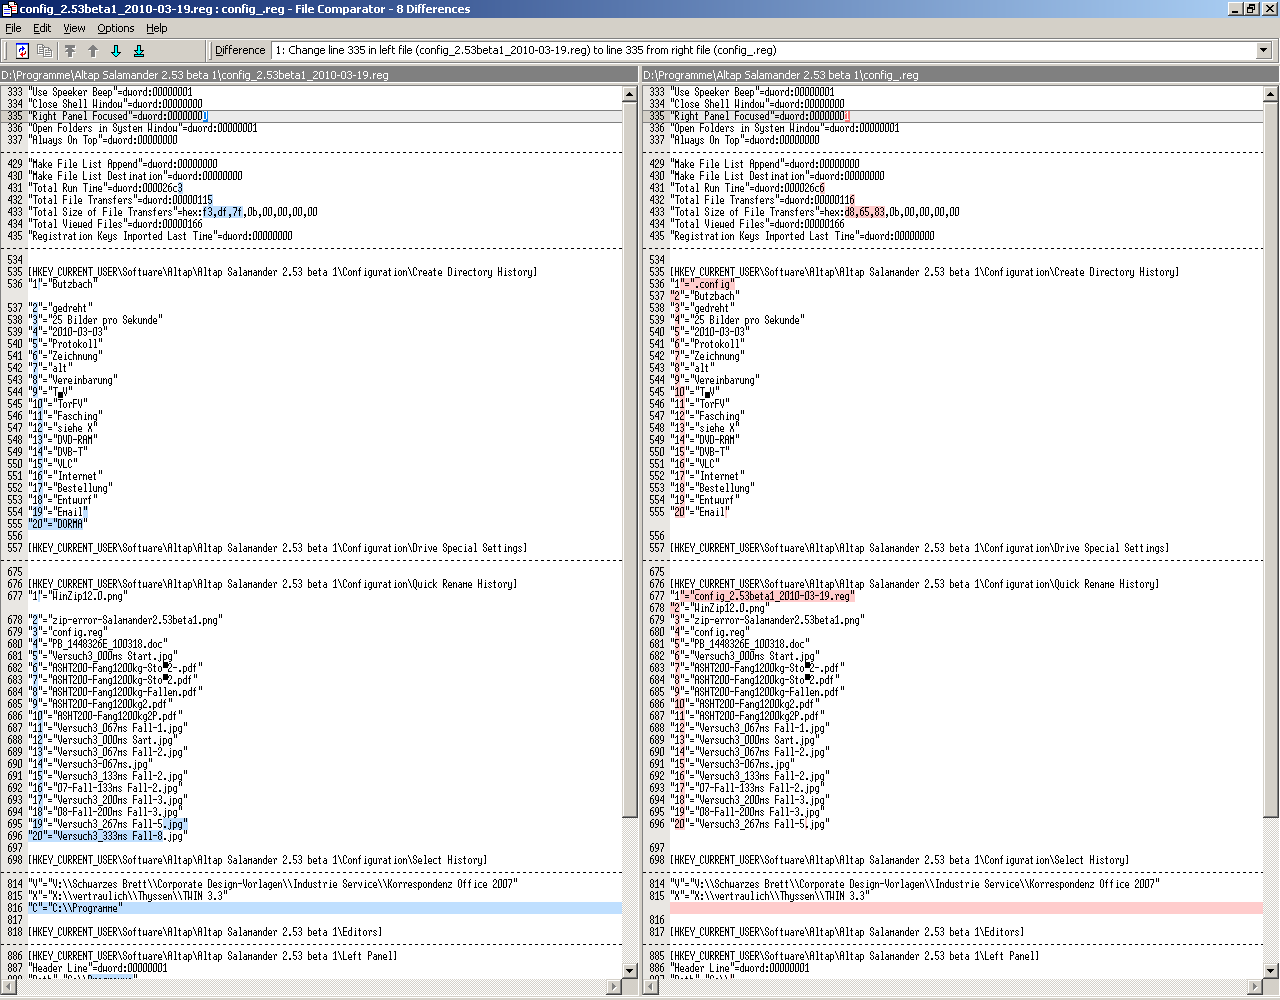
Task: Select "Total Run Time" line in left pane
Action: [105, 188]
